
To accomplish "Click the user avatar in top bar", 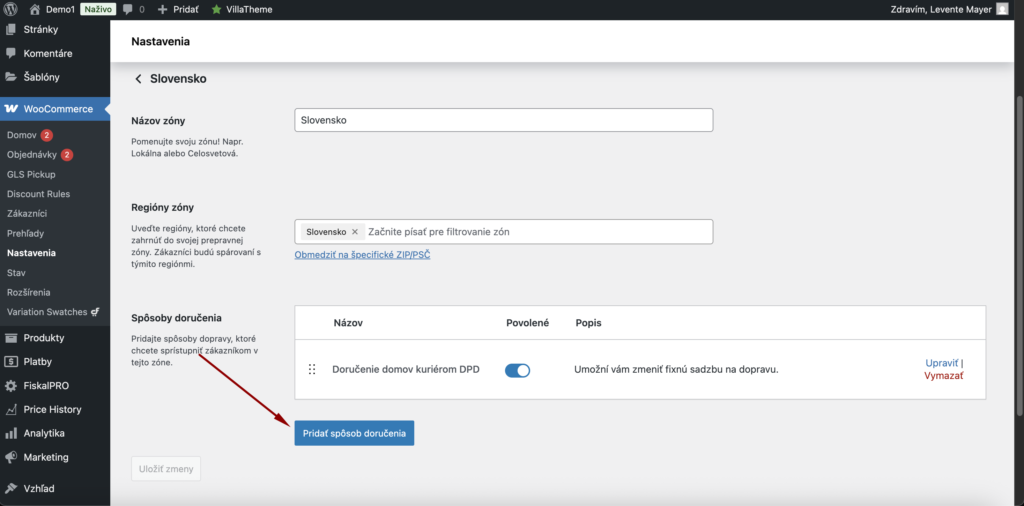I will pyautogui.click(x=1003, y=9).
